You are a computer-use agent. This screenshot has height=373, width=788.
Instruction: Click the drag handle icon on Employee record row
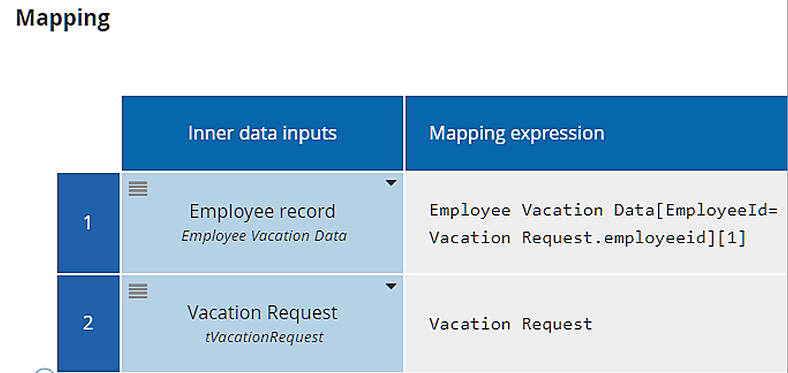coord(138,189)
